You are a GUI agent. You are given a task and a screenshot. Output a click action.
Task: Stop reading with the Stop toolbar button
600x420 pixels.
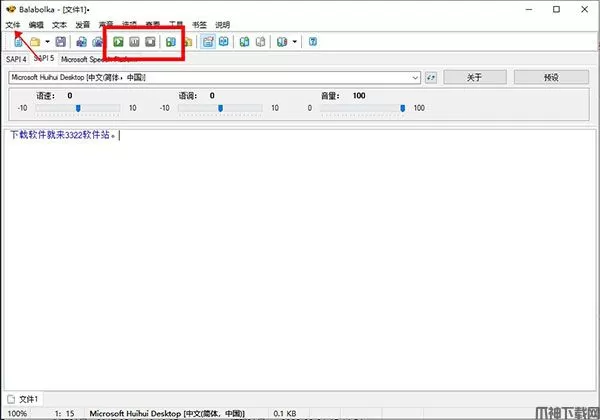pos(150,42)
